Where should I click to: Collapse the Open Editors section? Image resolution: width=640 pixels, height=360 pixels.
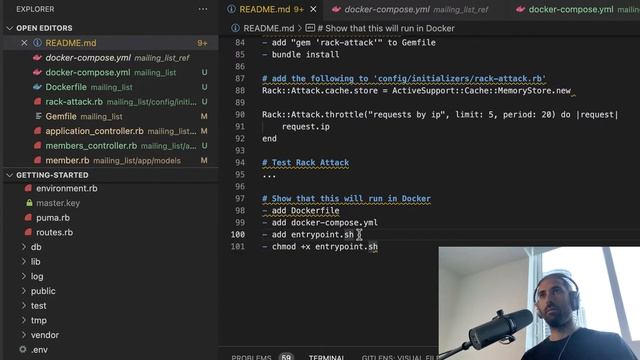click(9, 28)
